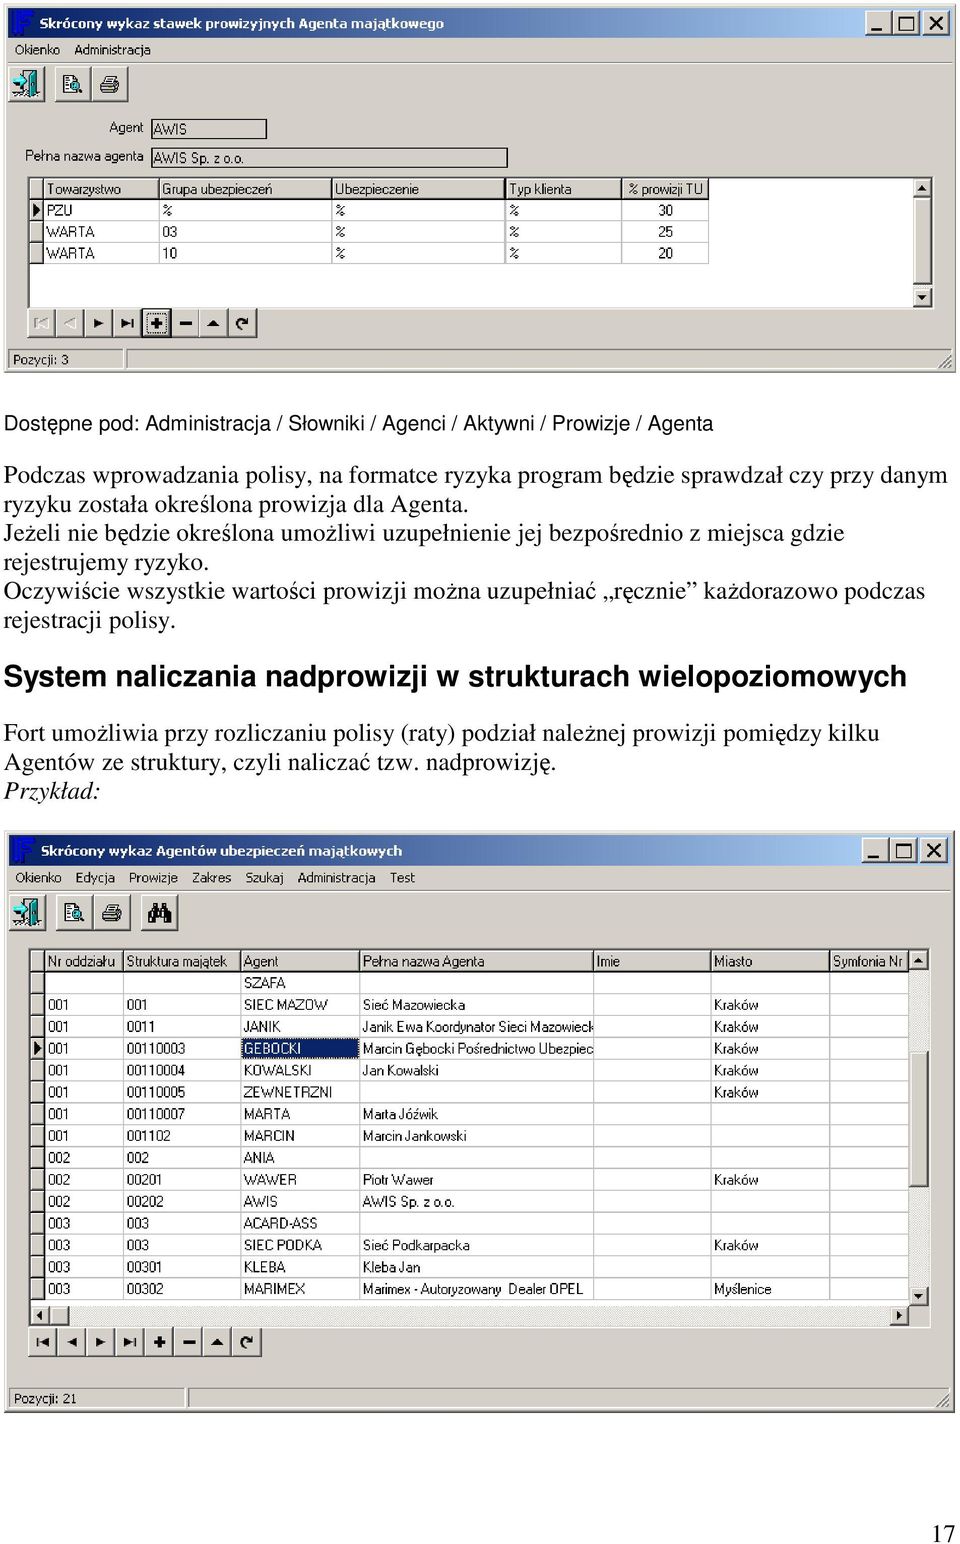960x1544 pixels.
Task: Go to previous record in agents list navigator
Action: (x=72, y=1342)
